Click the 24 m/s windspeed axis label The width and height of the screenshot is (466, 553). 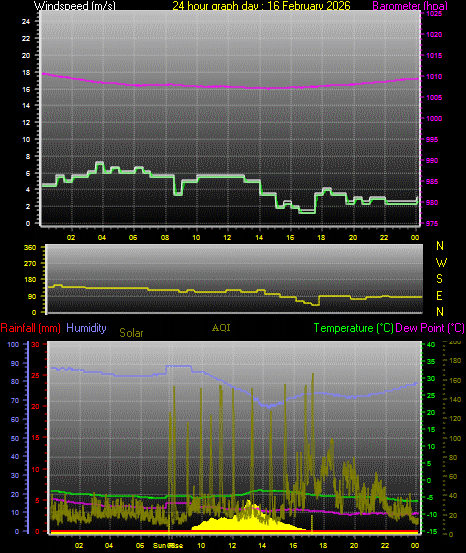[26, 22]
